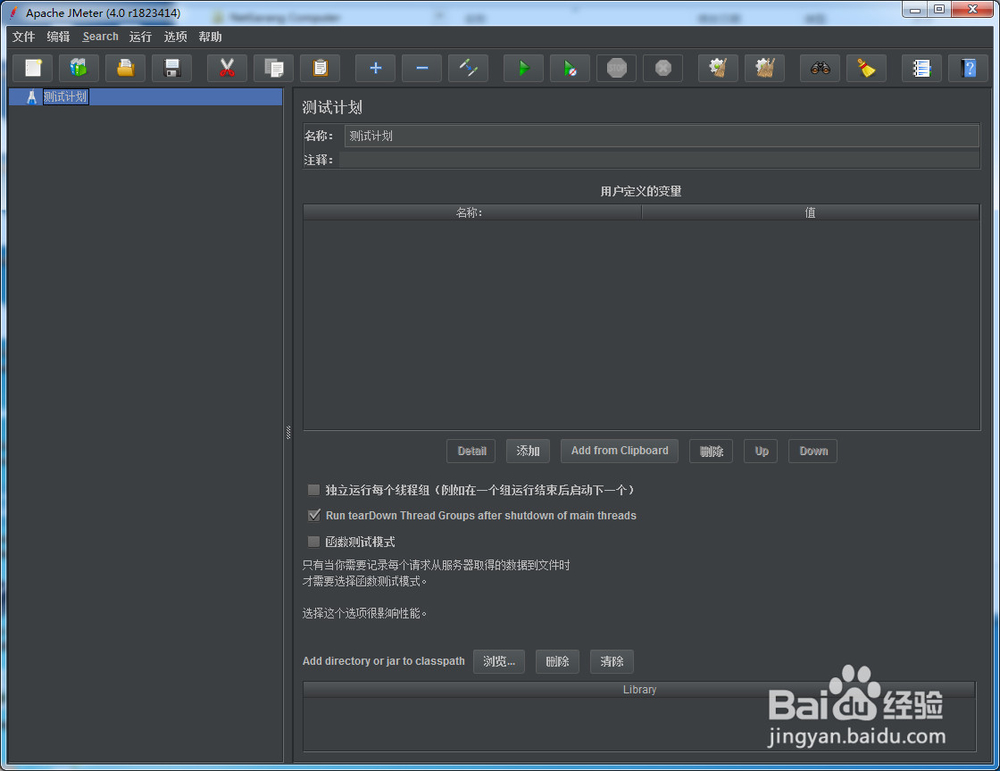This screenshot has height=771, width=1000.
Task: Open the Templates icon in toolbar
Action: click(79, 68)
